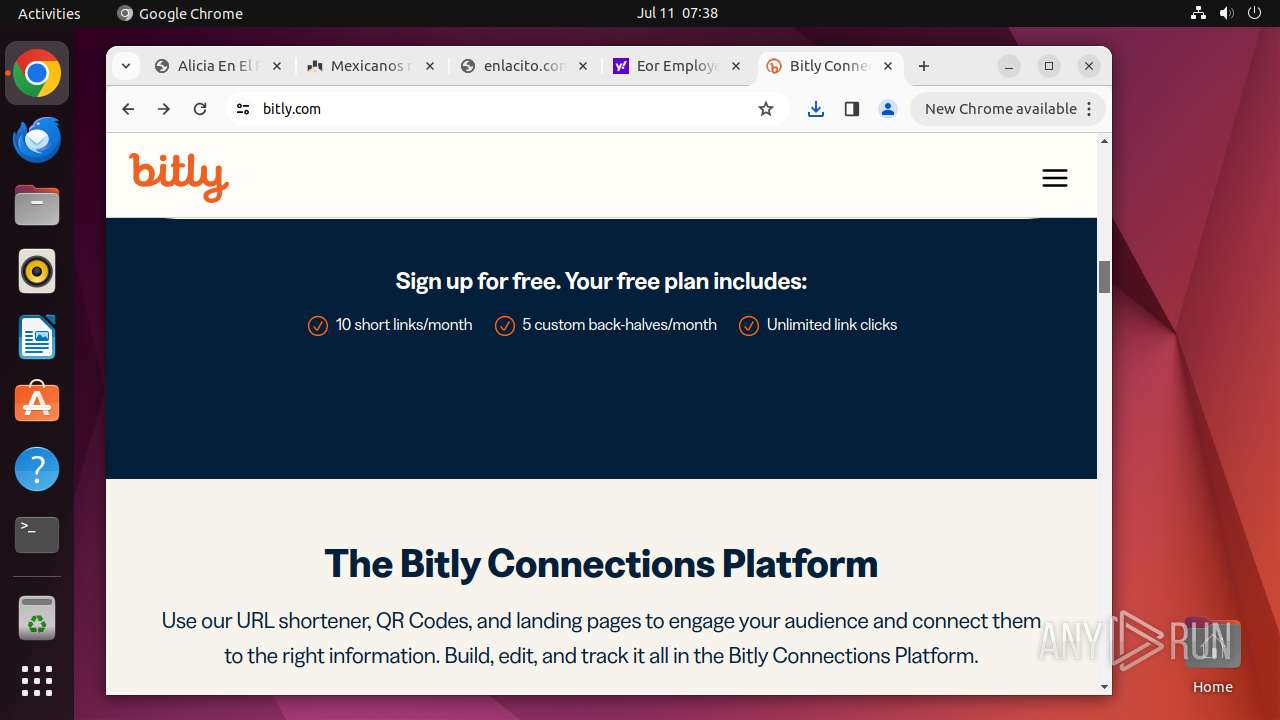
Task: Switch to the Eor Employe tab
Action: point(677,66)
